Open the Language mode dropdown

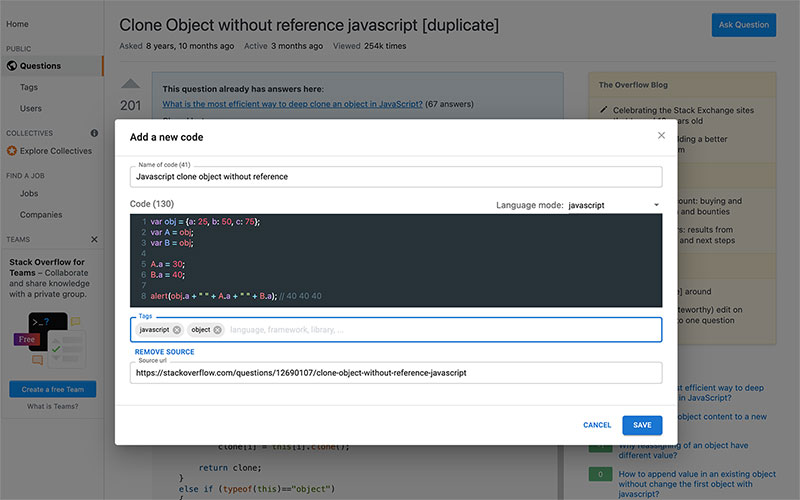(x=615, y=205)
